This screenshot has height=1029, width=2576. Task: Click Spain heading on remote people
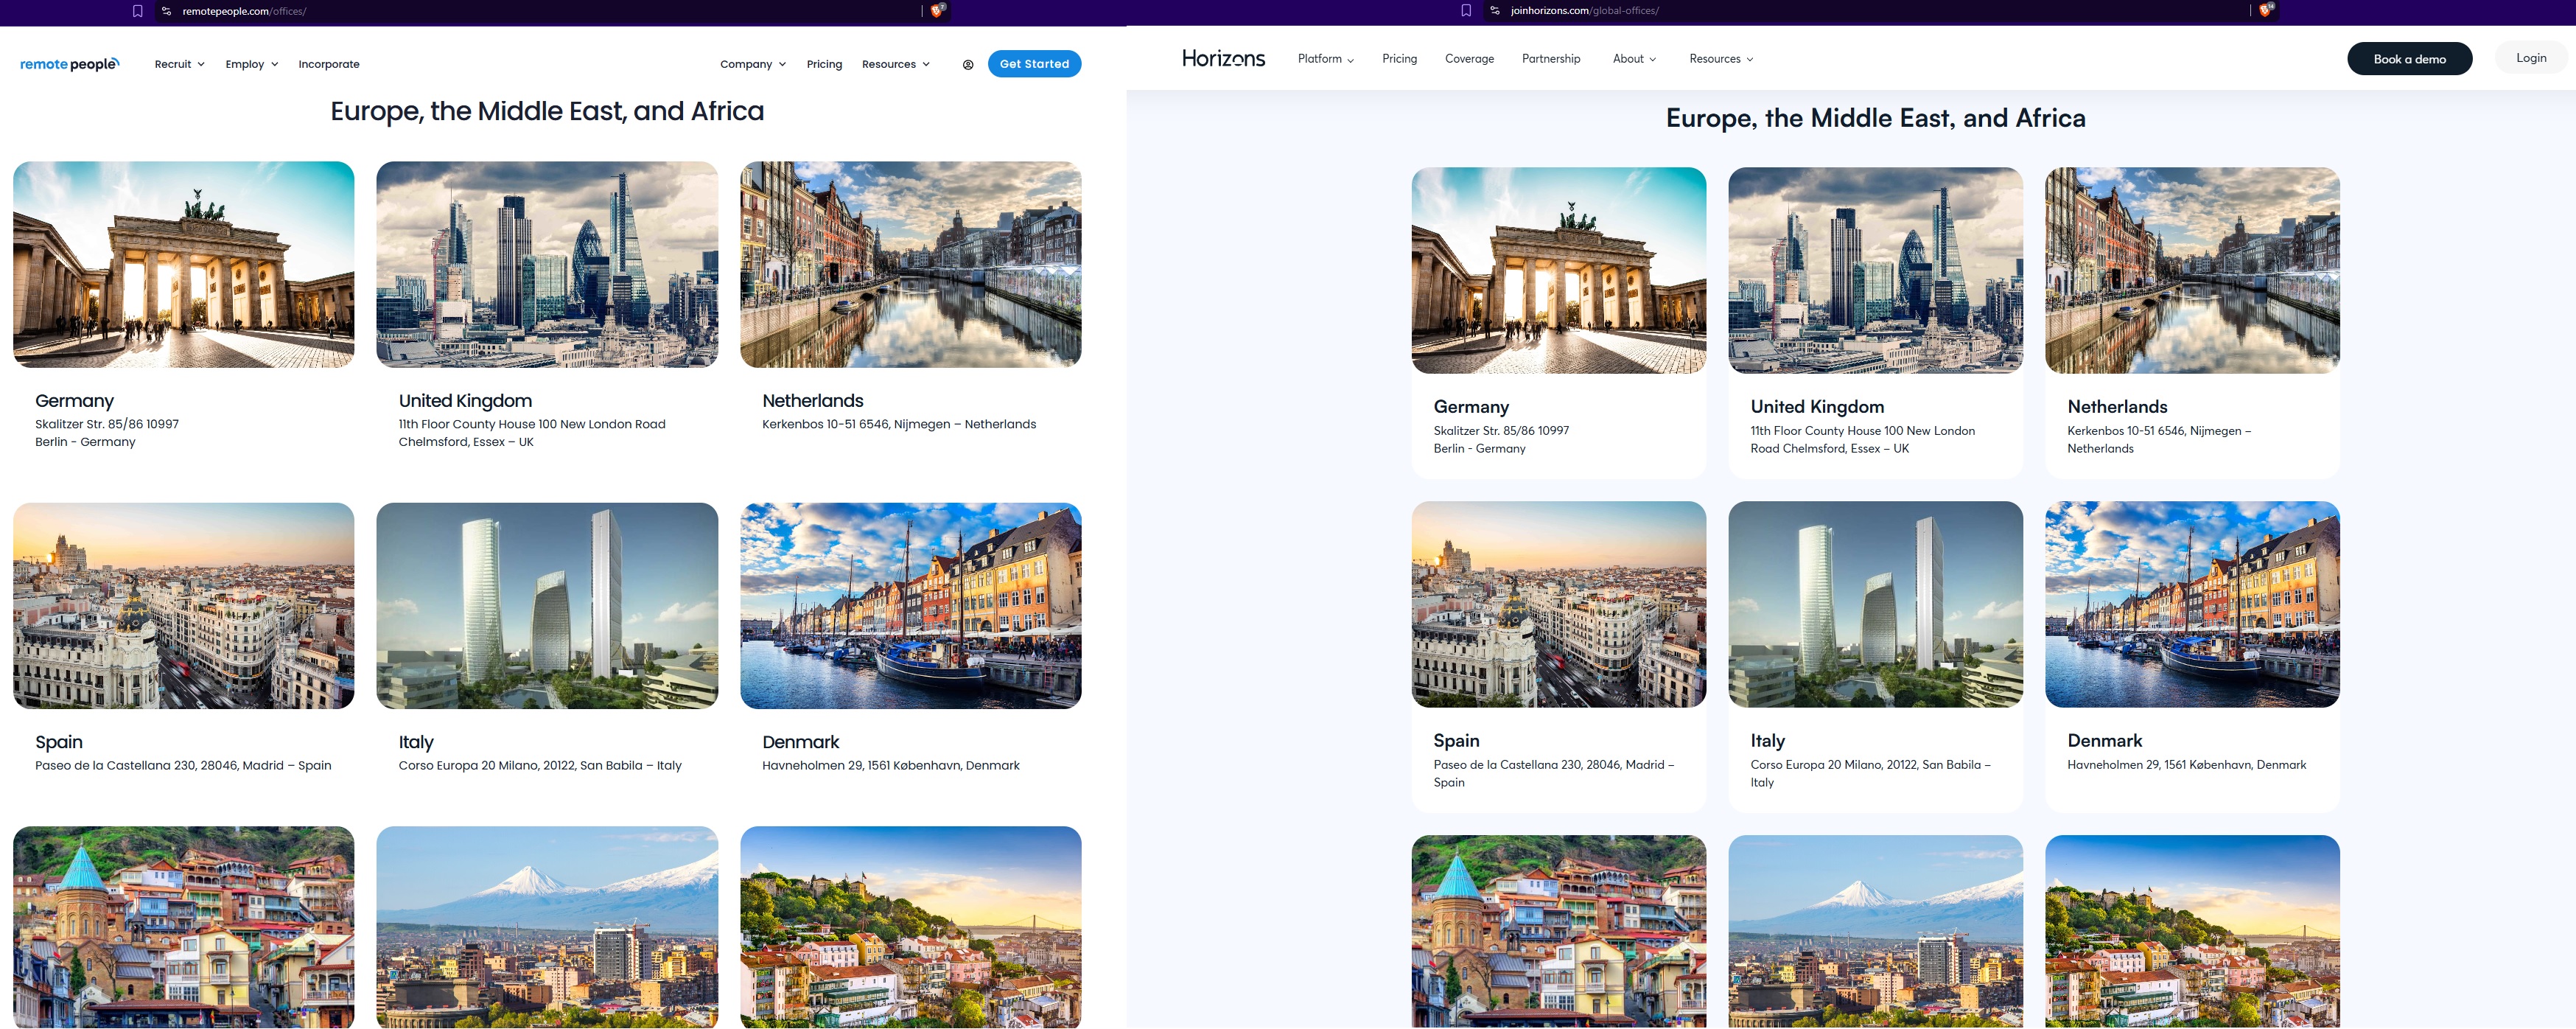click(x=59, y=742)
